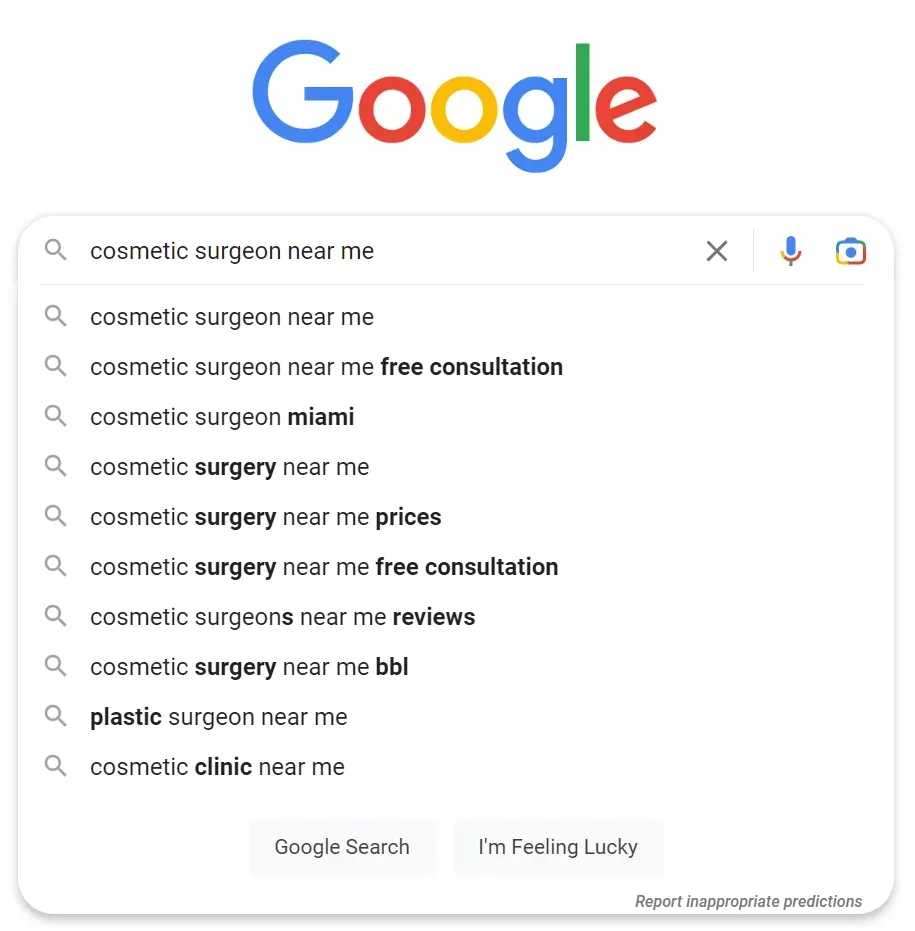The width and height of the screenshot is (915, 931).
Task: Click magnifier icon beside 'cosmetic surgery near me bbl'
Action: 56,667
